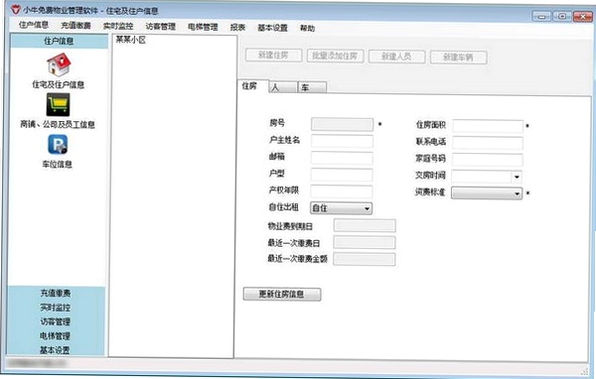The image size is (596, 379).
Task: Open the 实时监控 menu
Action: [x=118, y=26]
